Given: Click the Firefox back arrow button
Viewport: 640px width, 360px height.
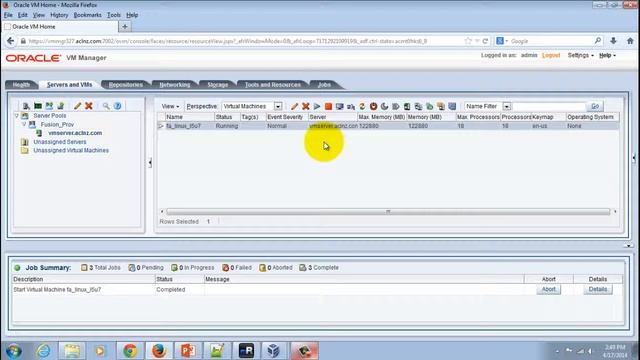Looking at the screenshot, I should pos(11,41).
